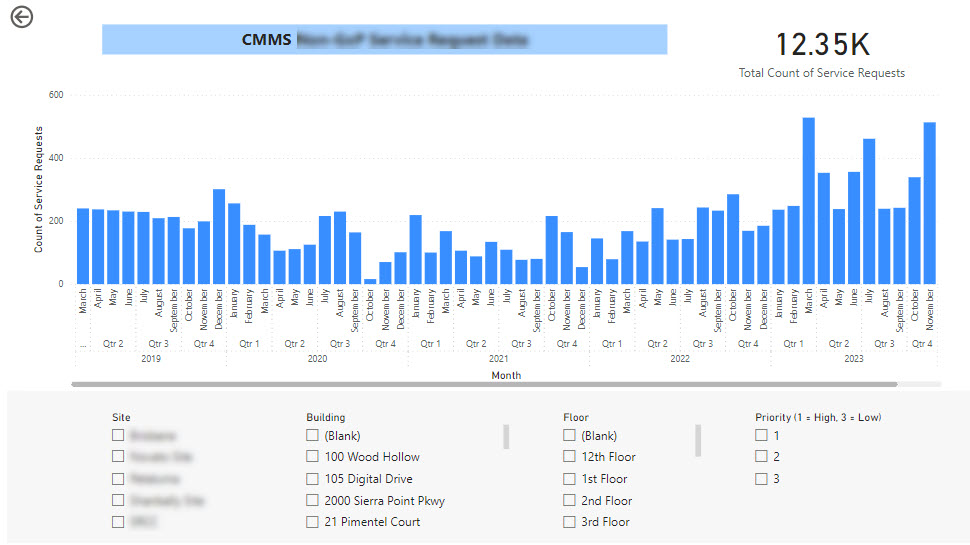The image size is (970, 545).
Task: Select Priority 2 in the priority slicer
Action: pyautogui.click(x=762, y=457)
